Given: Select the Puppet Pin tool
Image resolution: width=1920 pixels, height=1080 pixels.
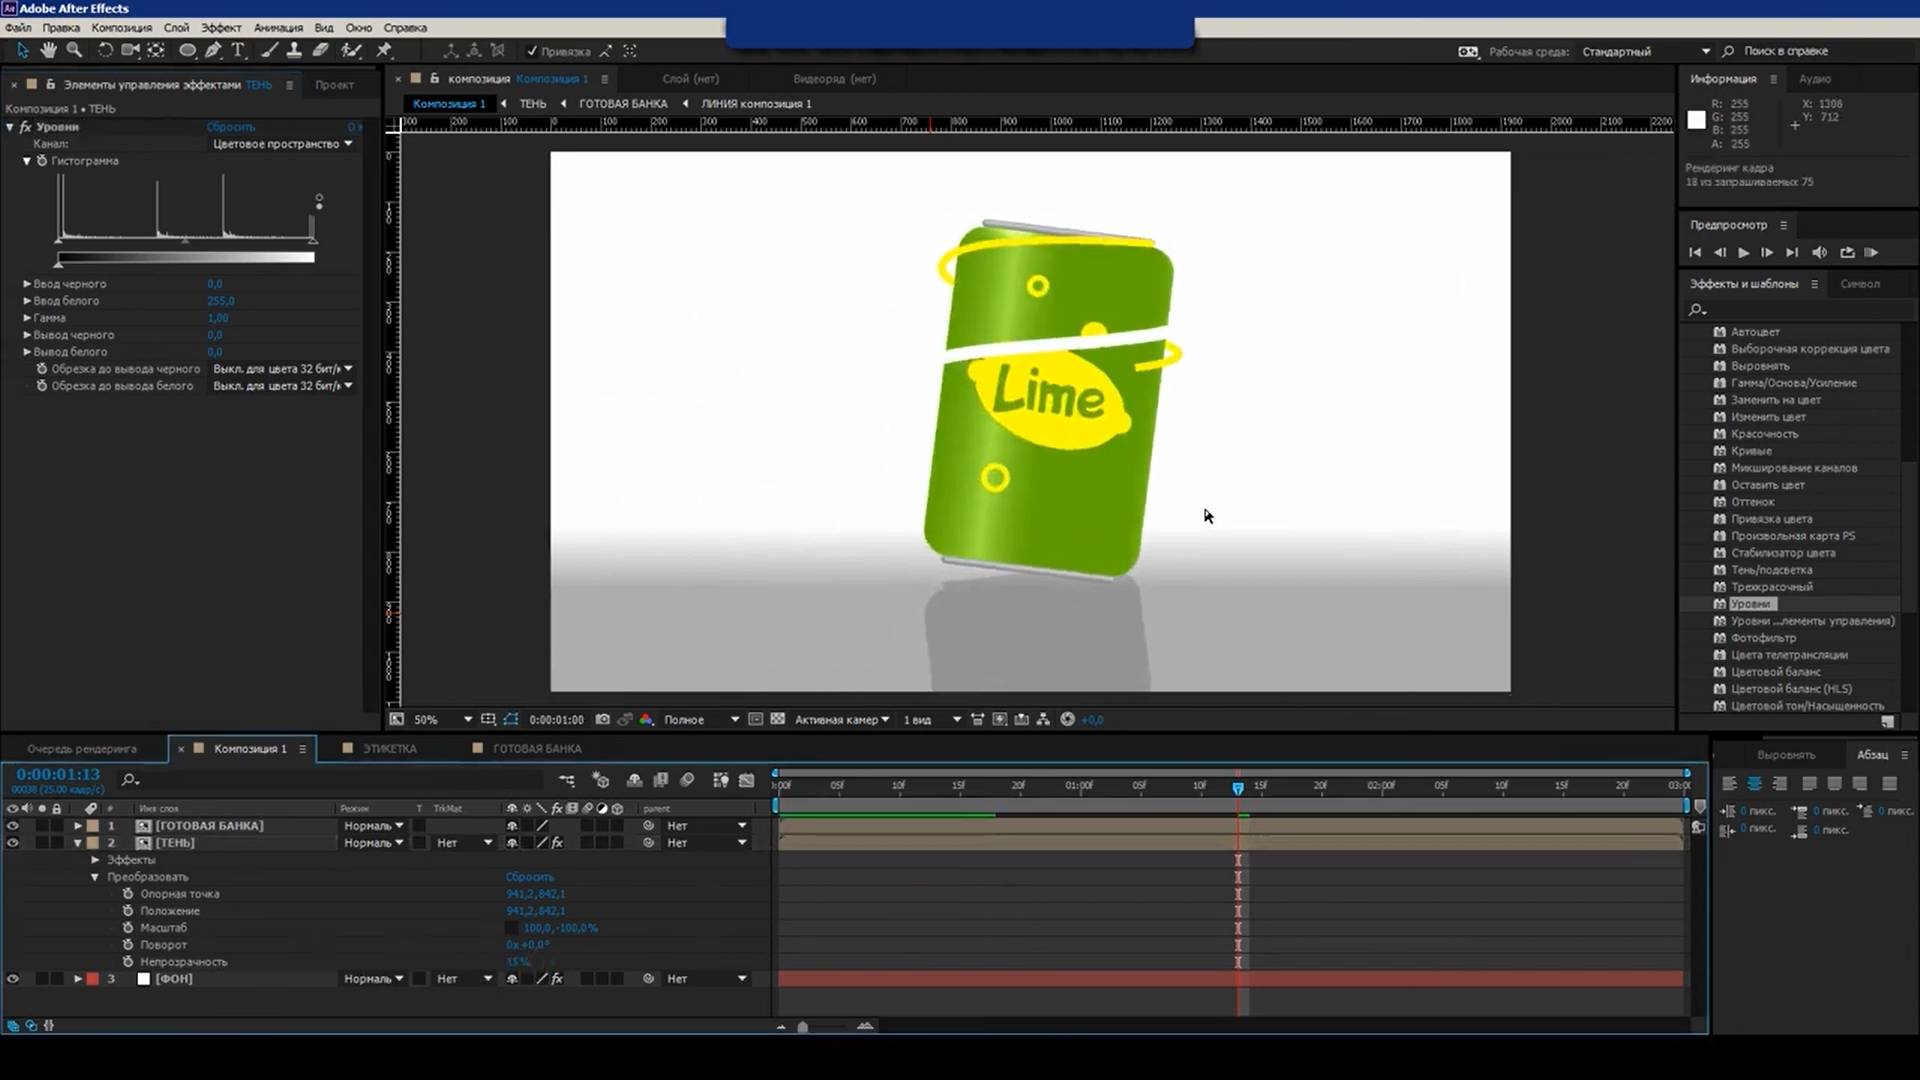Looking at the screenshot, I should tap(384, 50).
